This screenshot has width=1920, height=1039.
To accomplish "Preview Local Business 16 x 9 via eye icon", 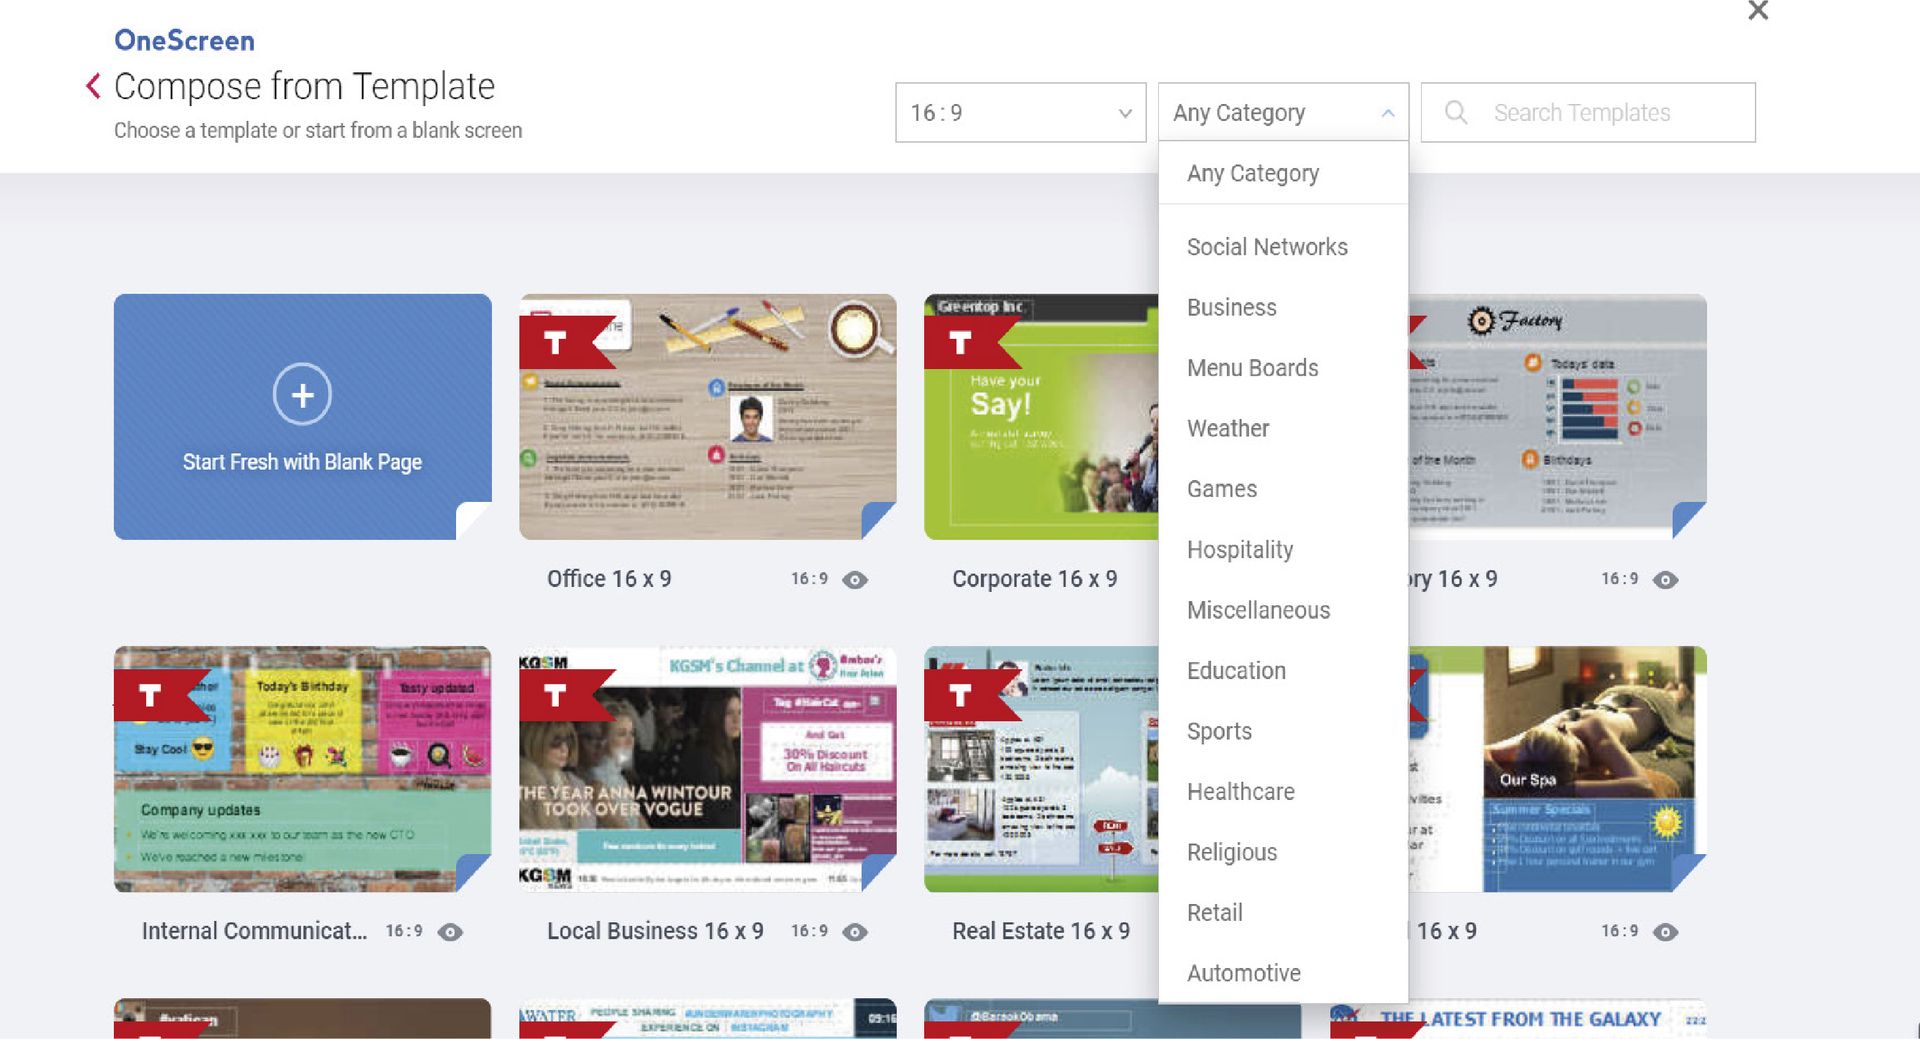I will (855, 932).
